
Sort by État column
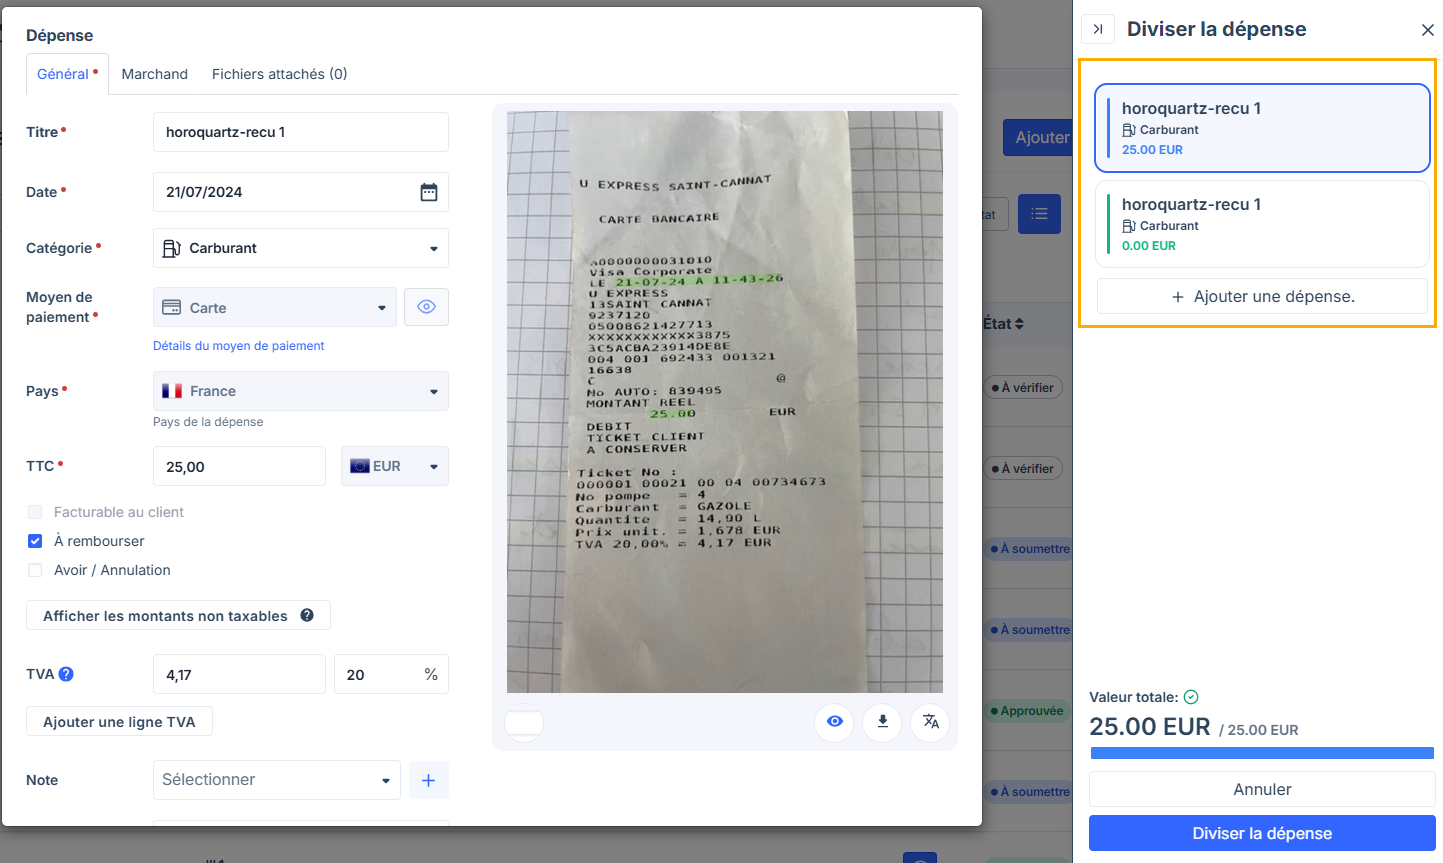[1003, 324]
